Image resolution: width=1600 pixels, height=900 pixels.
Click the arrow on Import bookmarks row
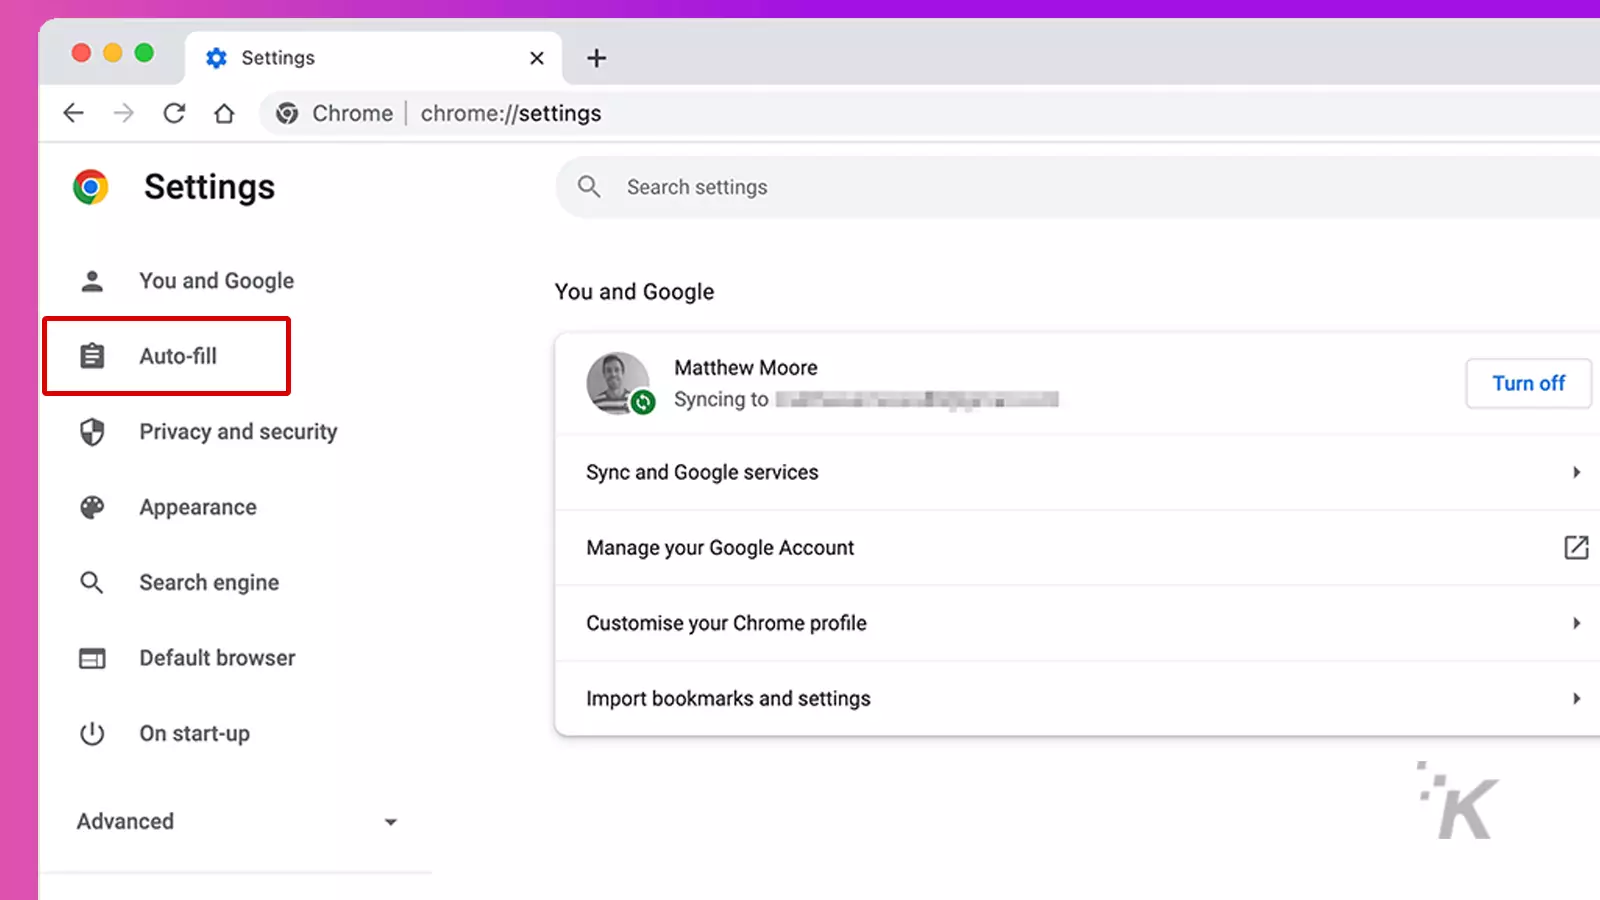[1576, 698]
